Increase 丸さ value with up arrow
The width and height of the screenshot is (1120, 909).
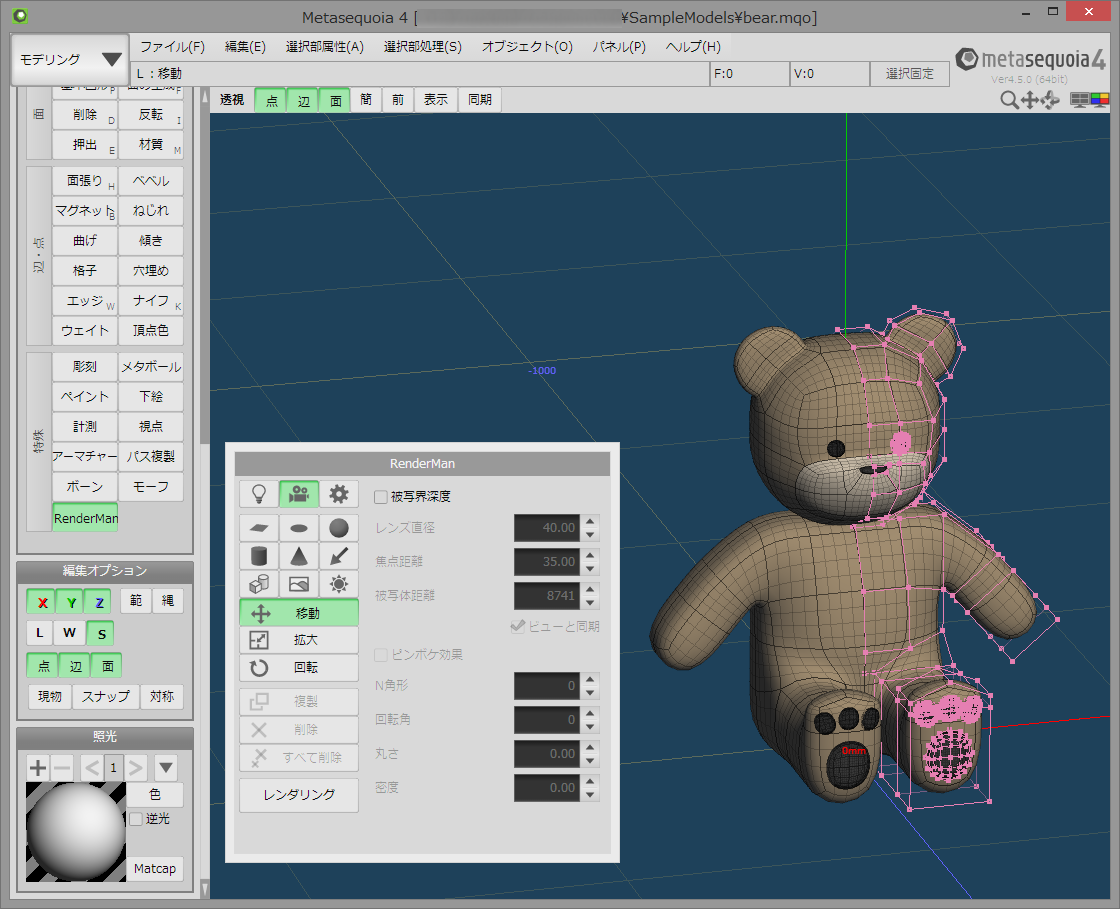[x=590, y=747]
